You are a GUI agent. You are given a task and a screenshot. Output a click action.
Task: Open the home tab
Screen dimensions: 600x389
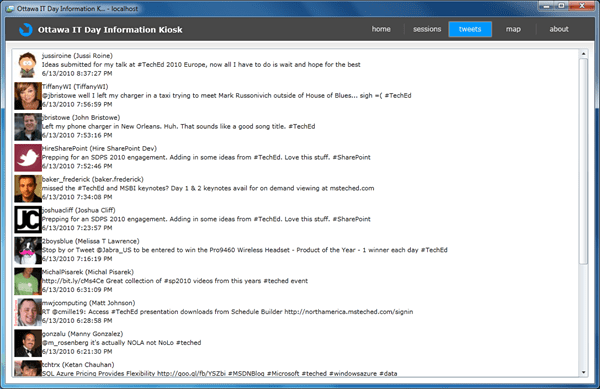(x=381, y=29)
